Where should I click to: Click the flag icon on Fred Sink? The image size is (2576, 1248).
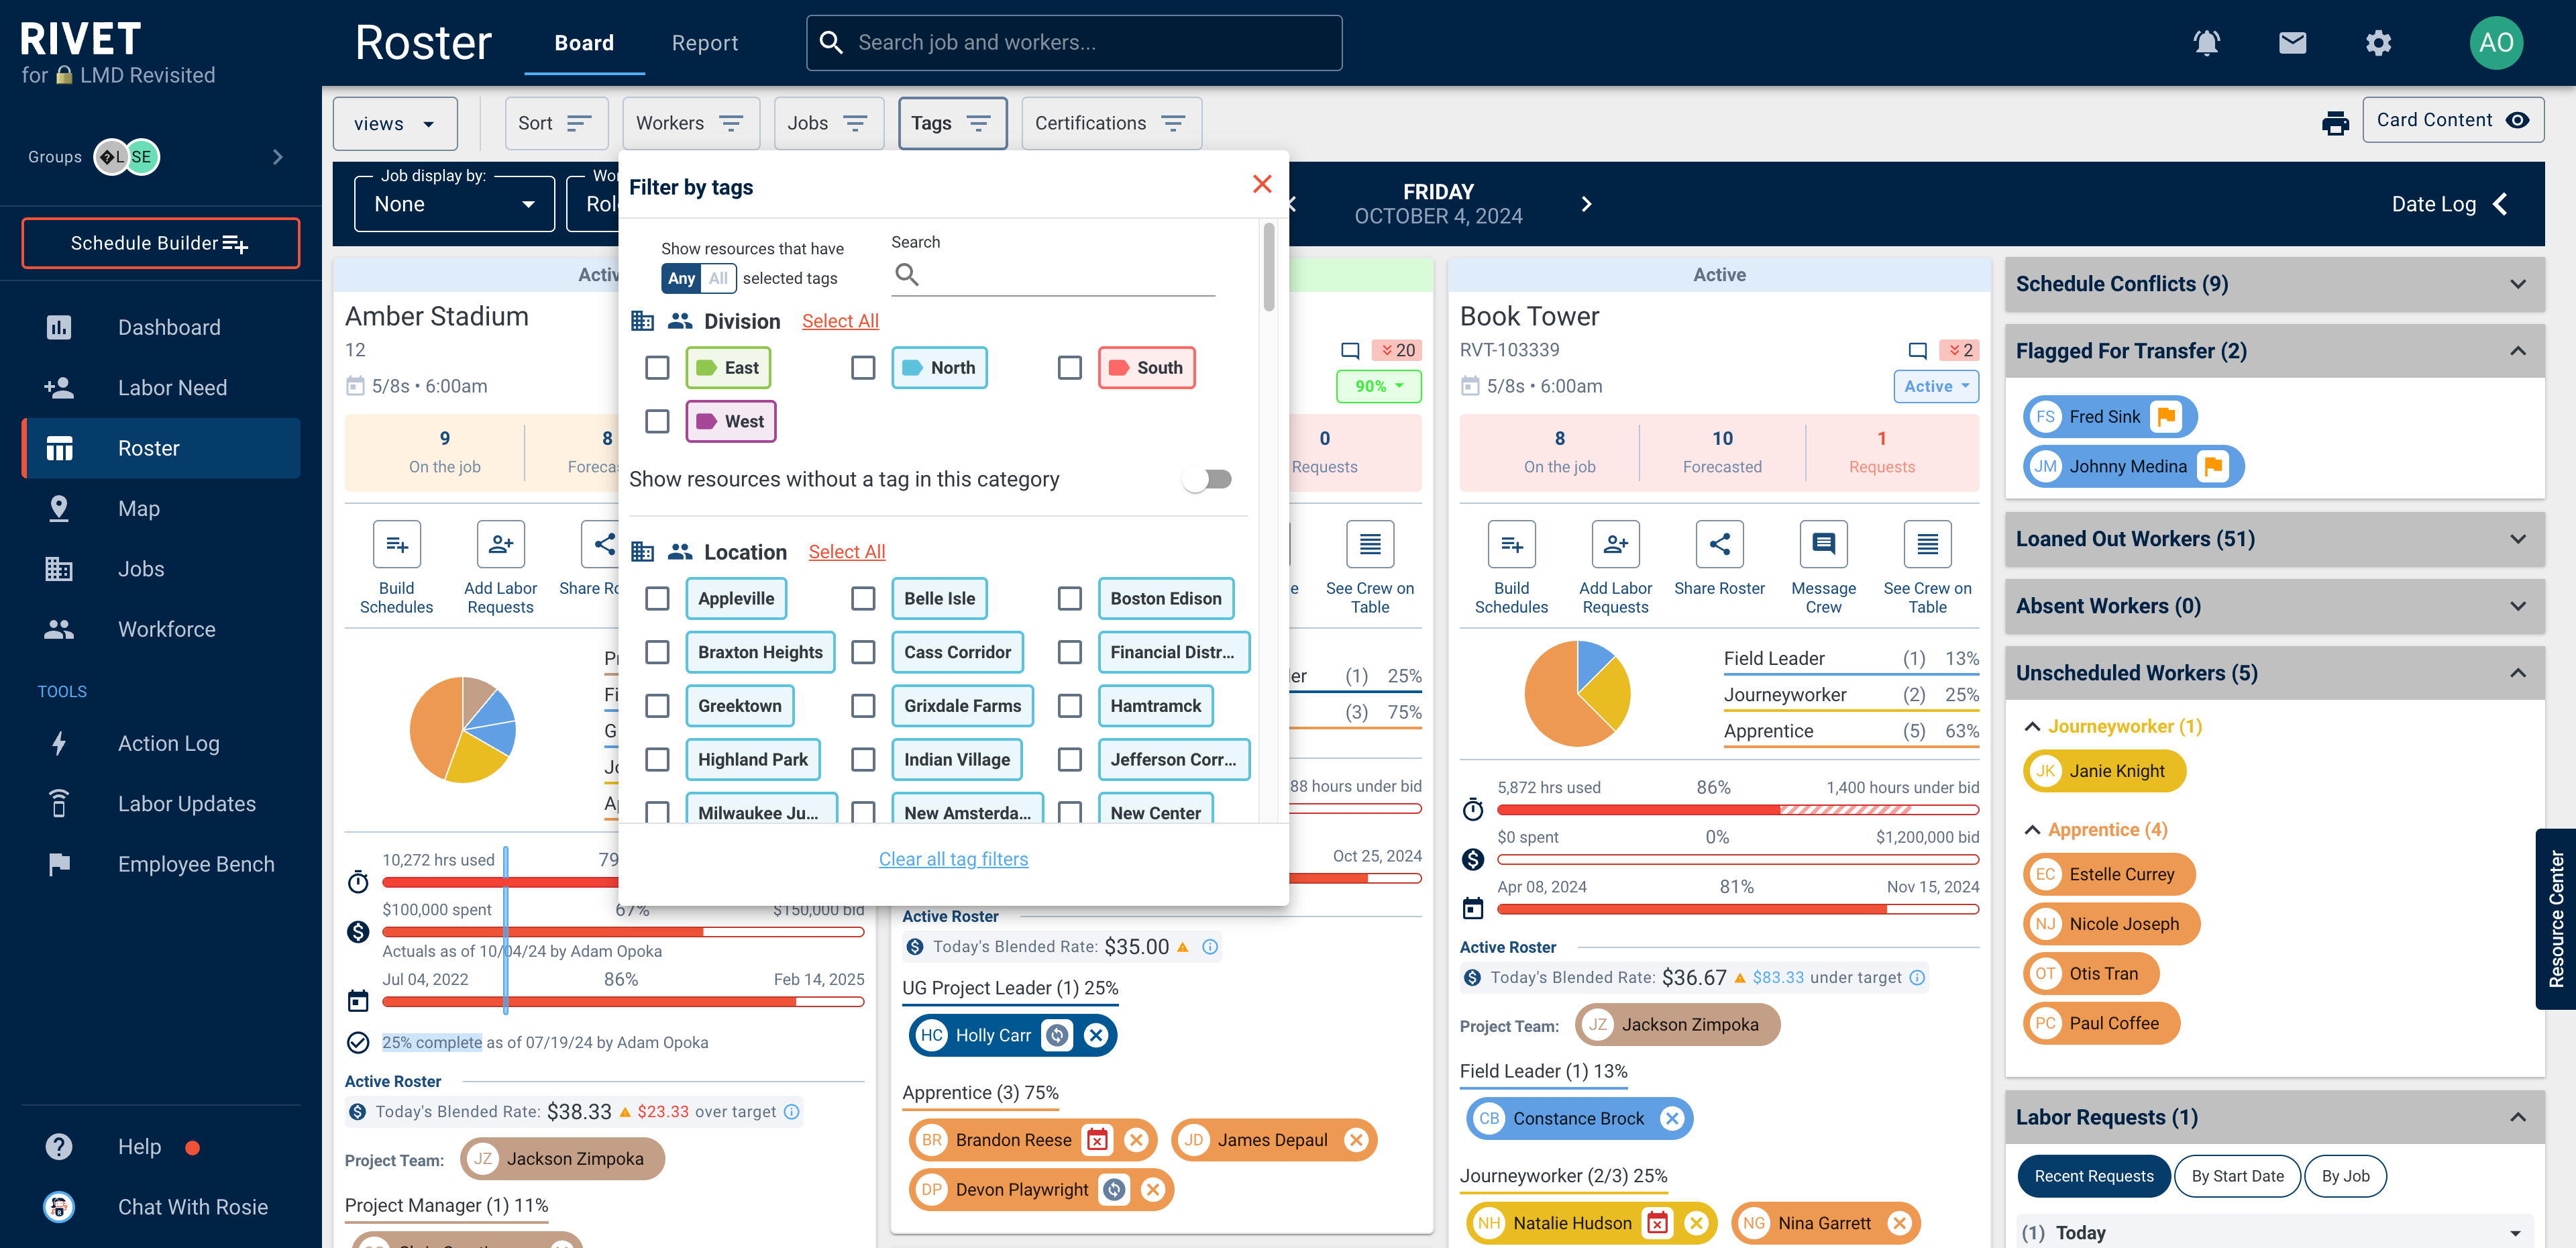(2167, 416)
